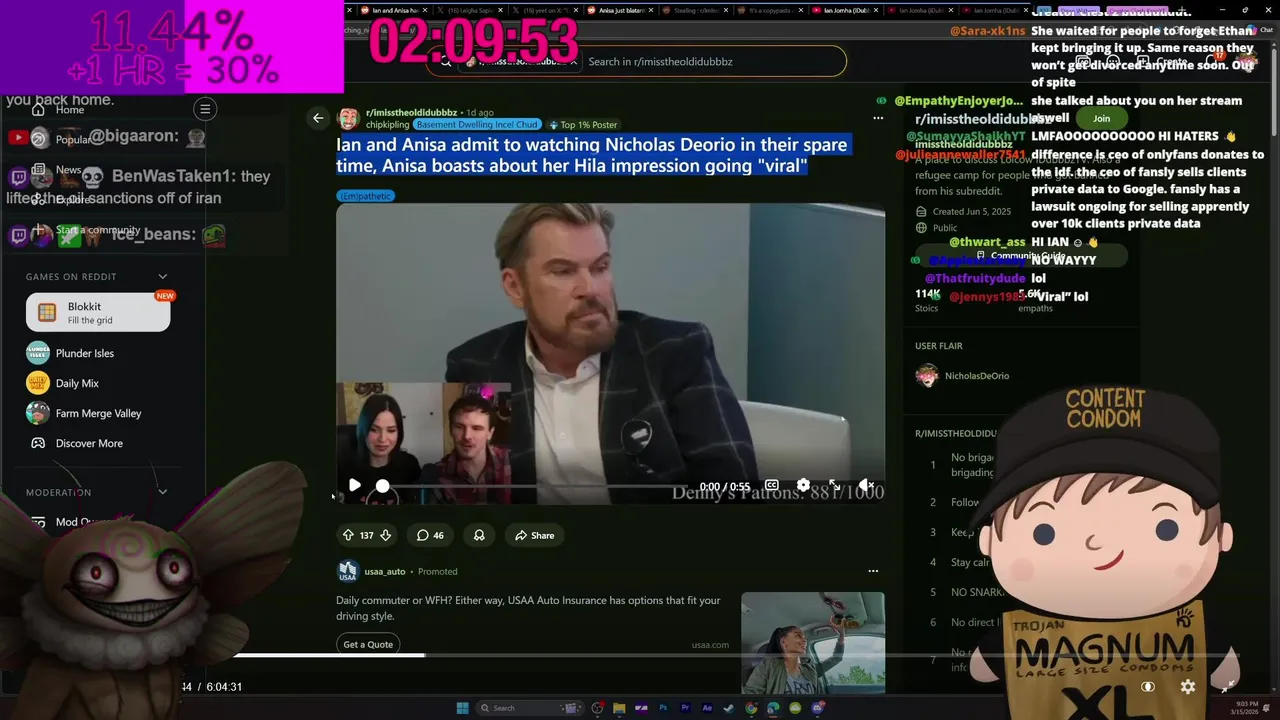Toggle closed captions on the Reddit video
1280x720 pixels.
[772, 485]
